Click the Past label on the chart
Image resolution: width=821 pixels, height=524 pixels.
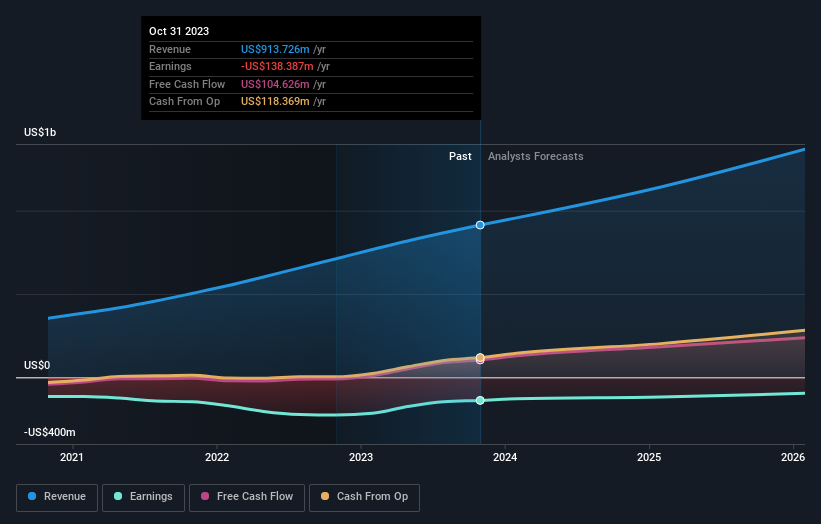coord(460,156)
